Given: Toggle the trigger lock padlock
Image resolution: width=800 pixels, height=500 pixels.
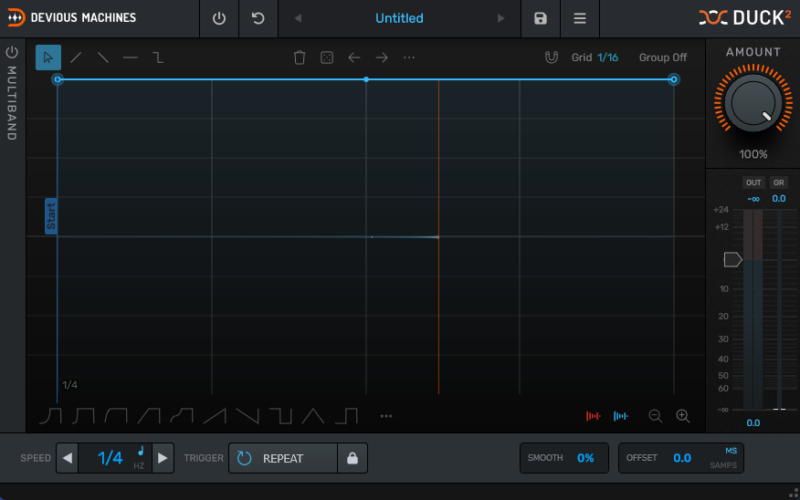Looking at the screenshot, I should coord(352,458).
